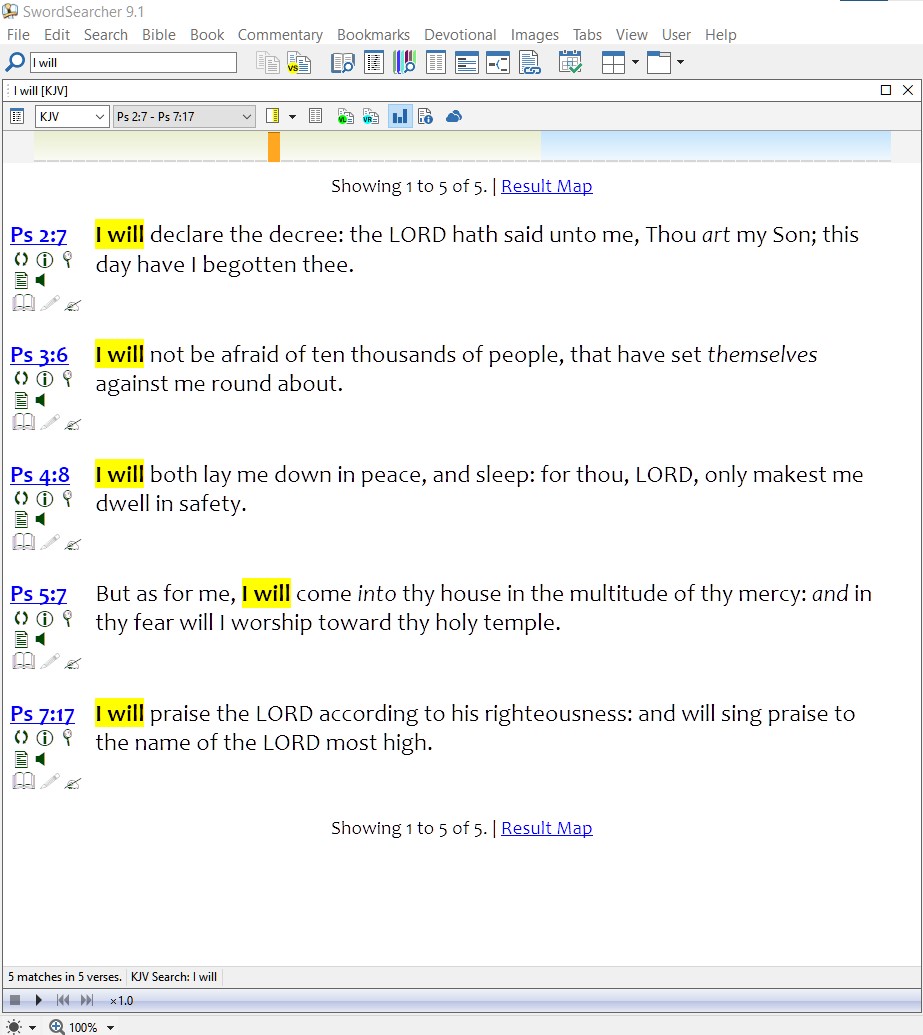
Task: Open the Bible search icon (book with magnifier)
Action: point(343,63)
